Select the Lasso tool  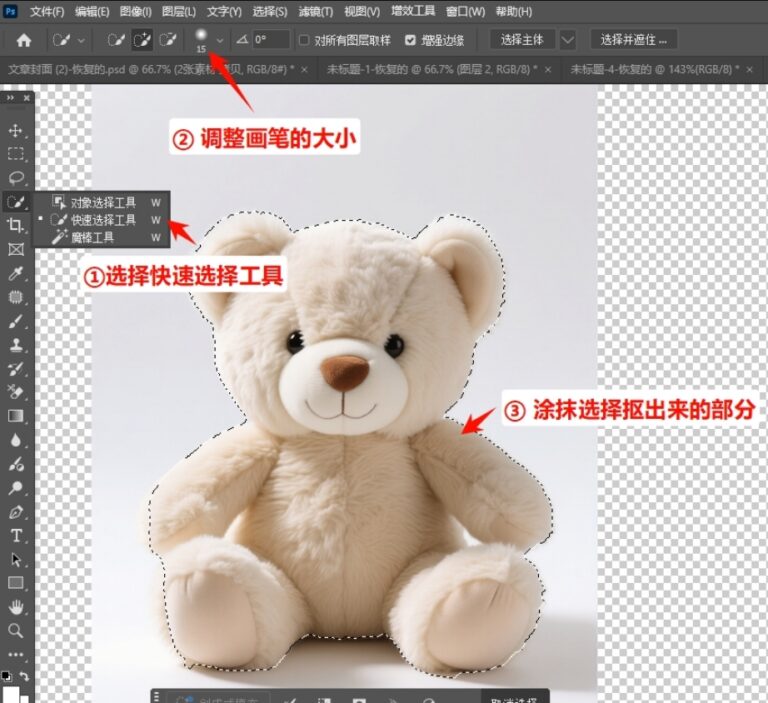16,177
